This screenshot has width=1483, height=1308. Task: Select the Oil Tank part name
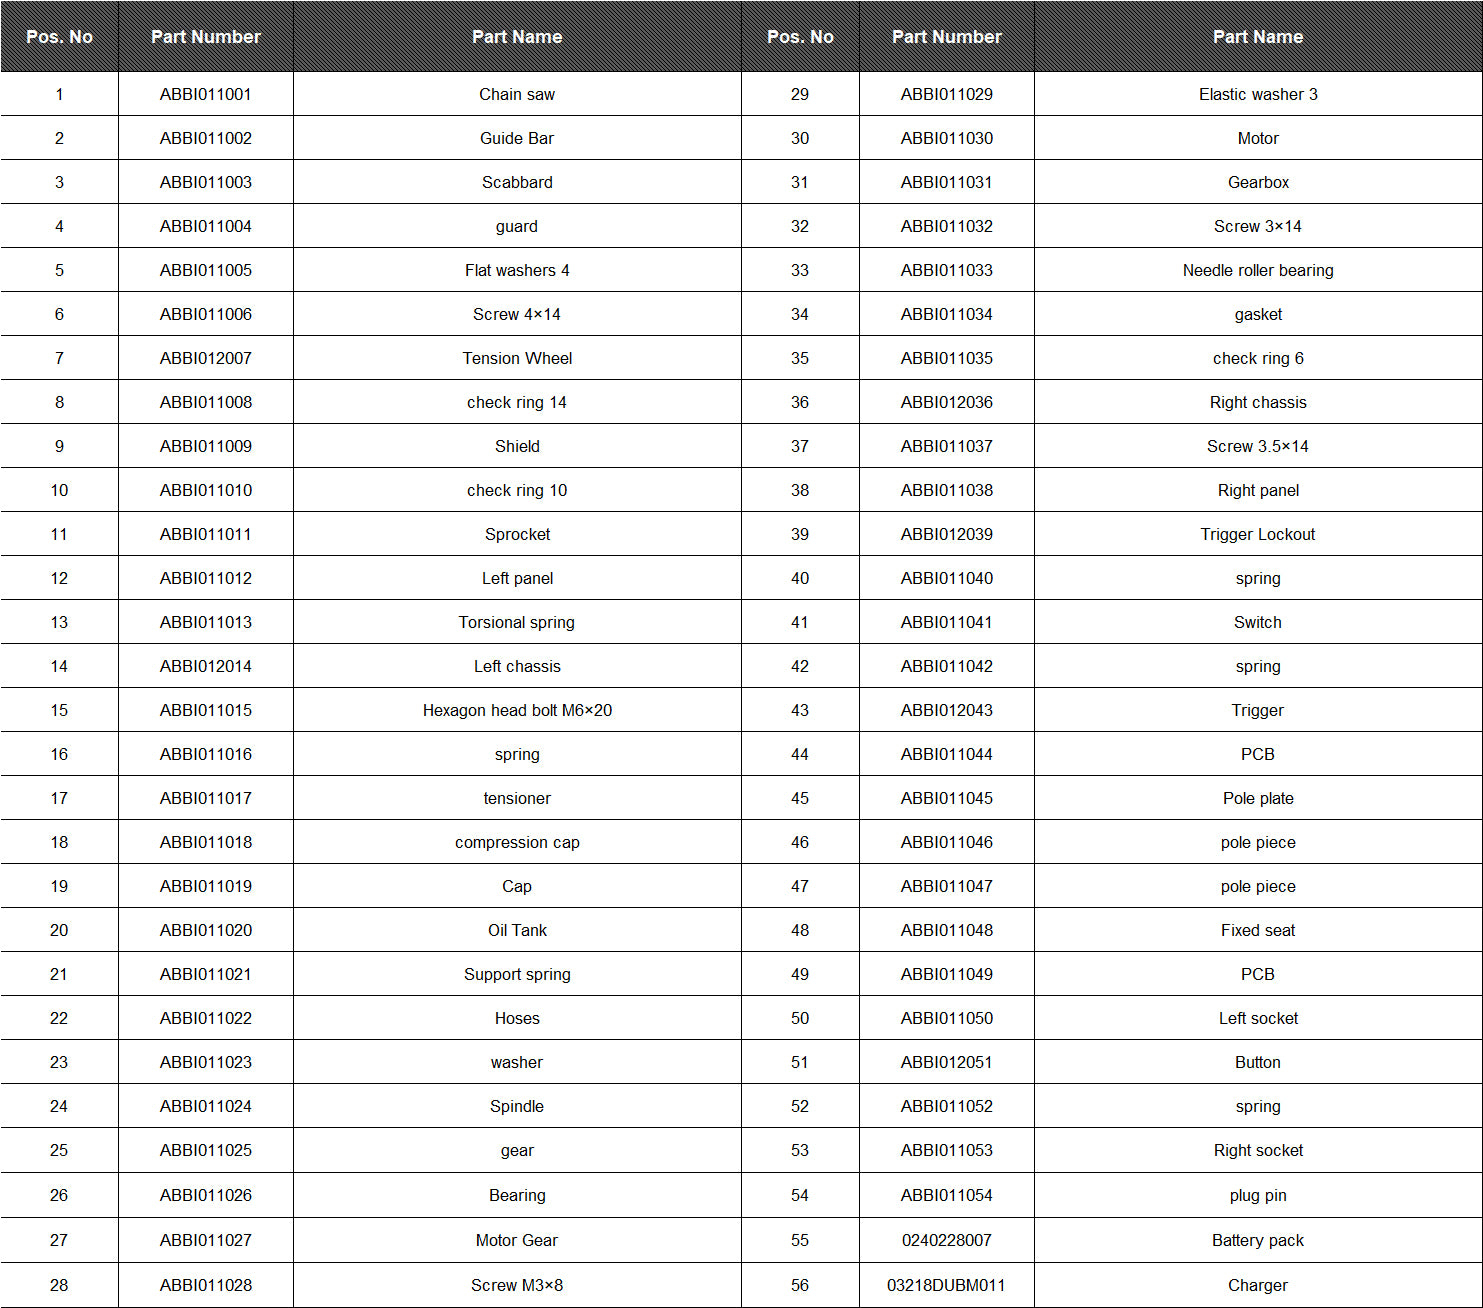(x=517, y=930)
